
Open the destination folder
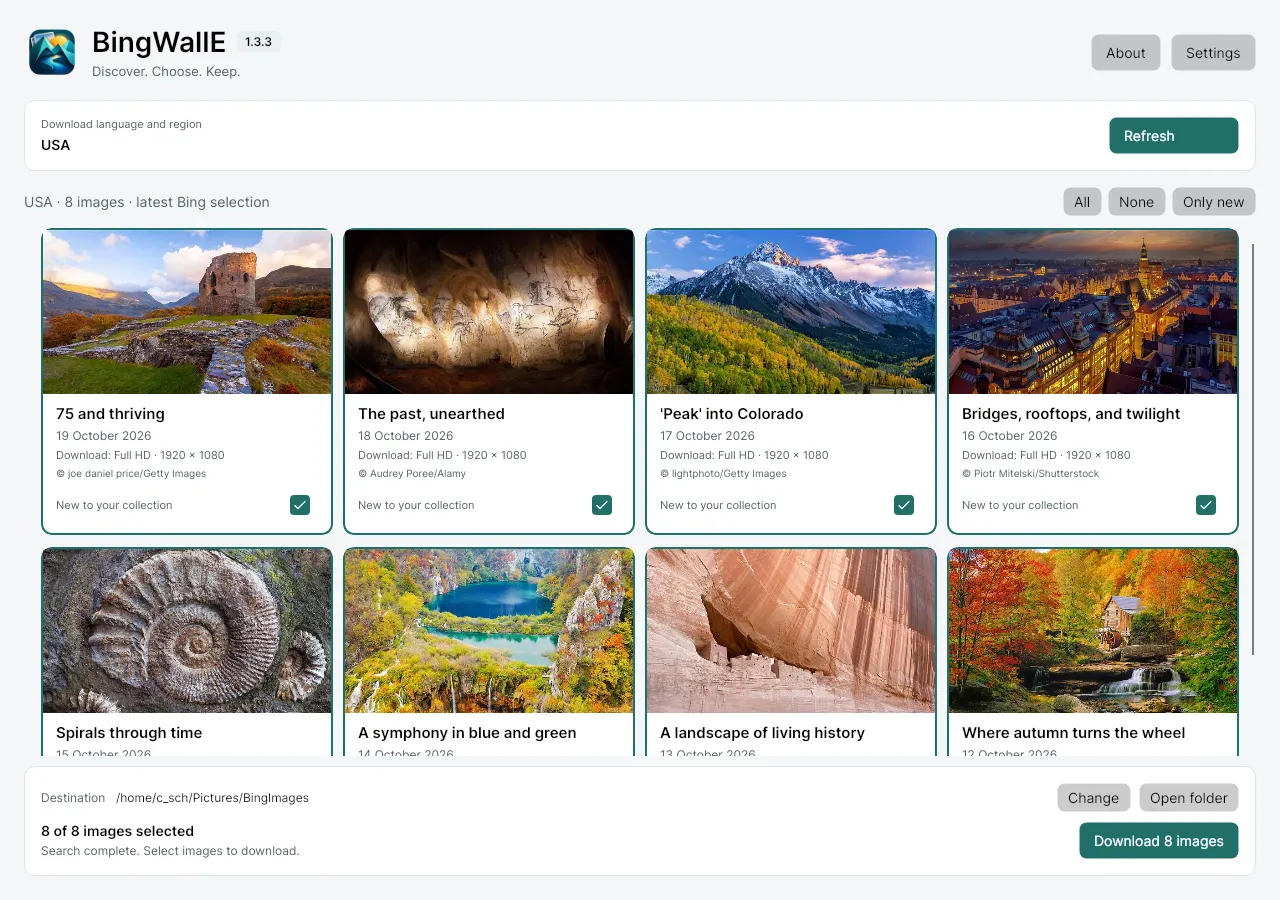1189,798
